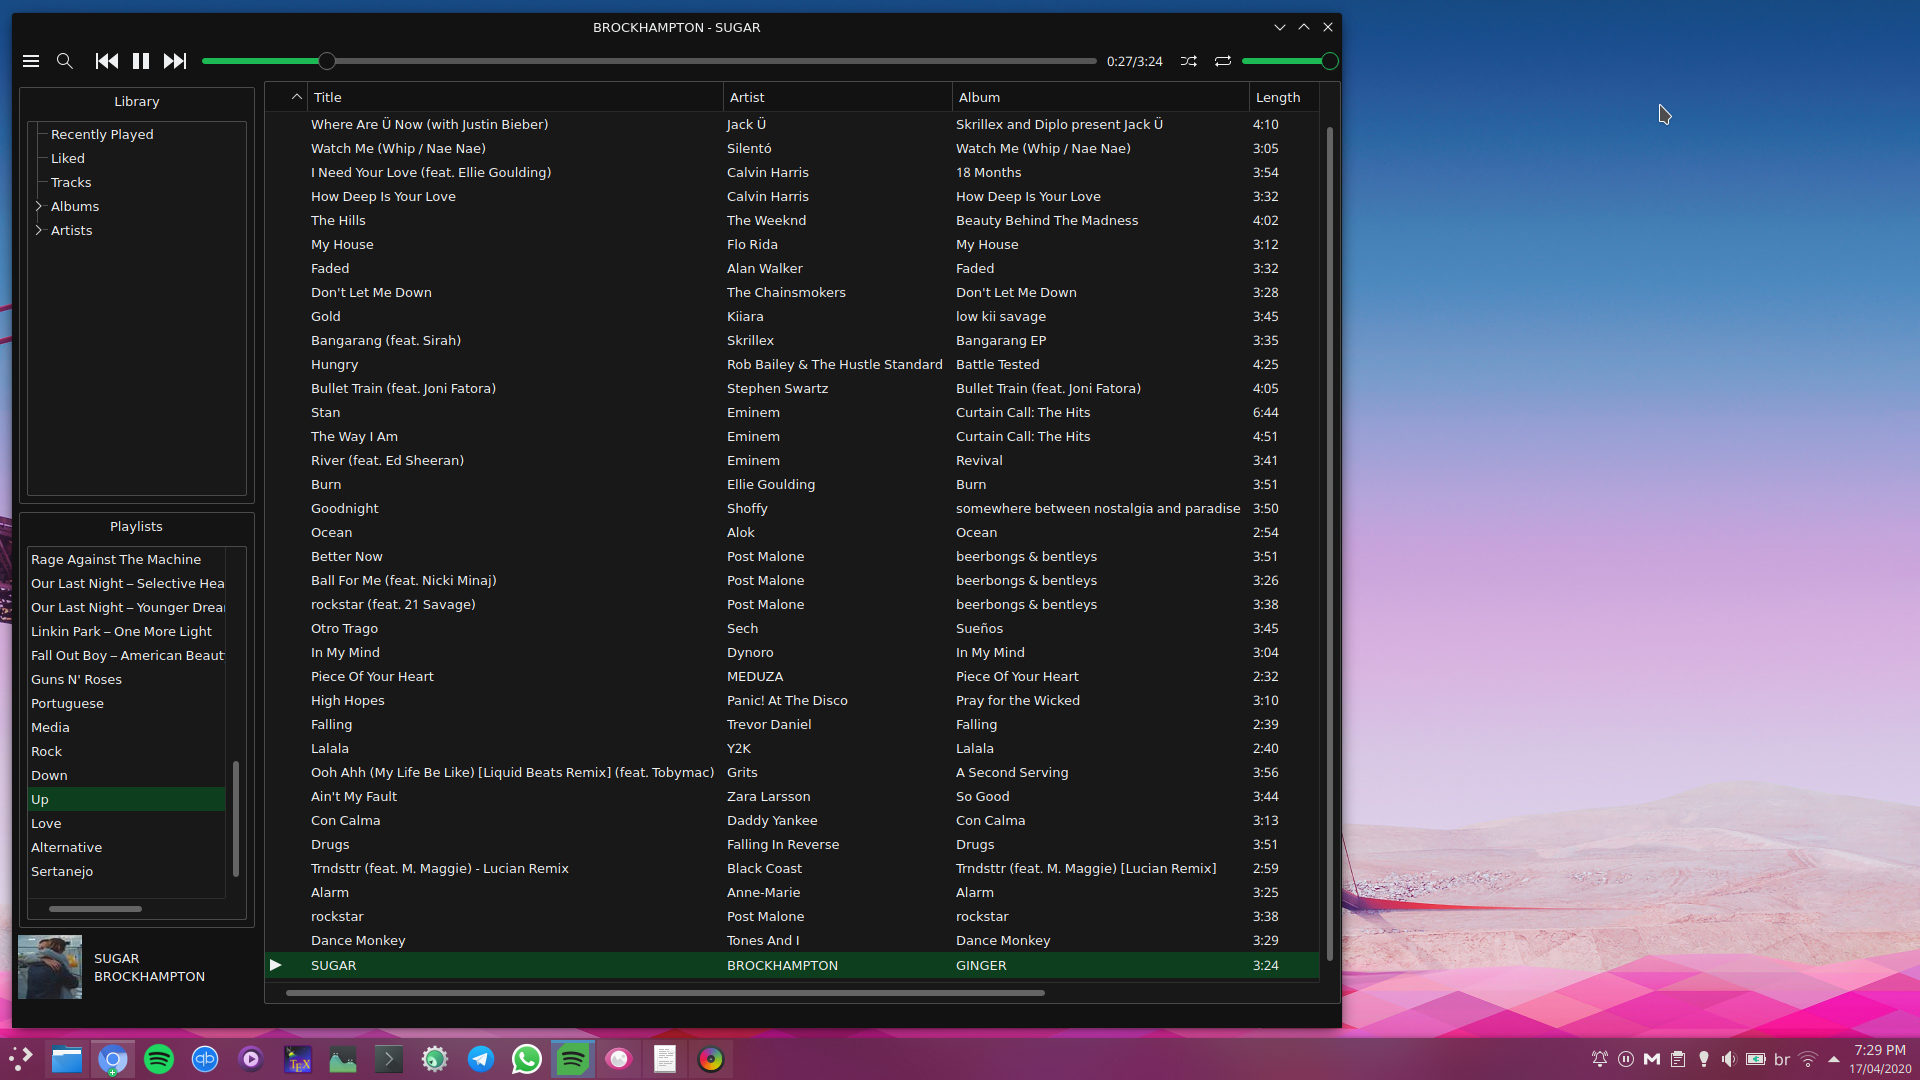Select the track Con Calma

point(792,820)
